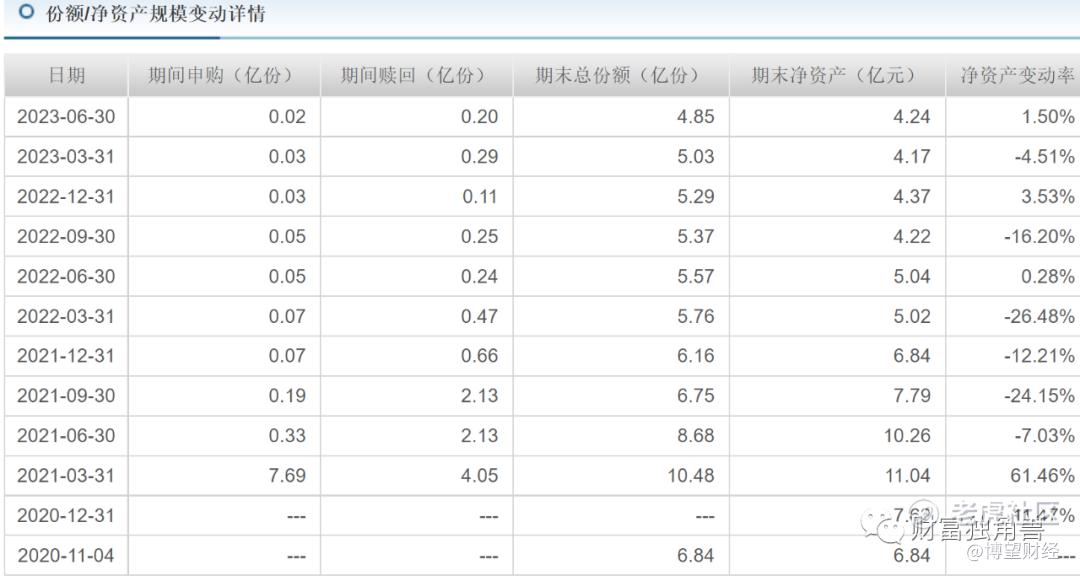Click the 净资产变动率 column header
The width and height of the screenshot is (1080, 576).
point(1017,76)
